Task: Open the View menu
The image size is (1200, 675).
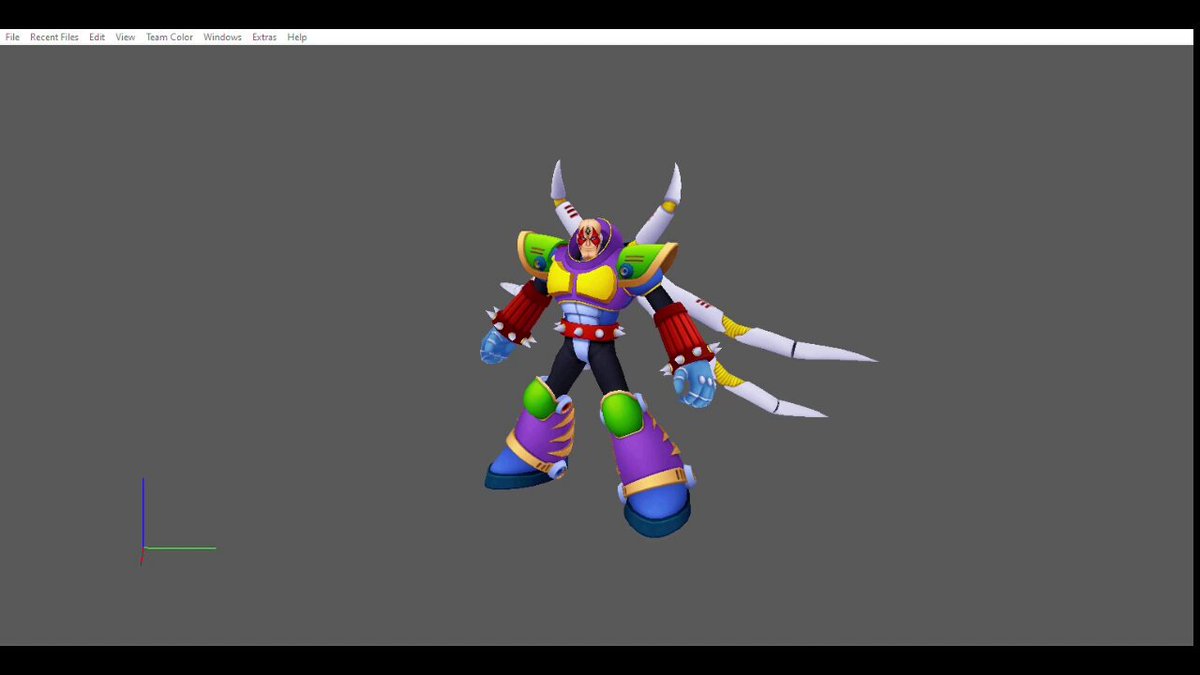Action: tap(125, 37)
